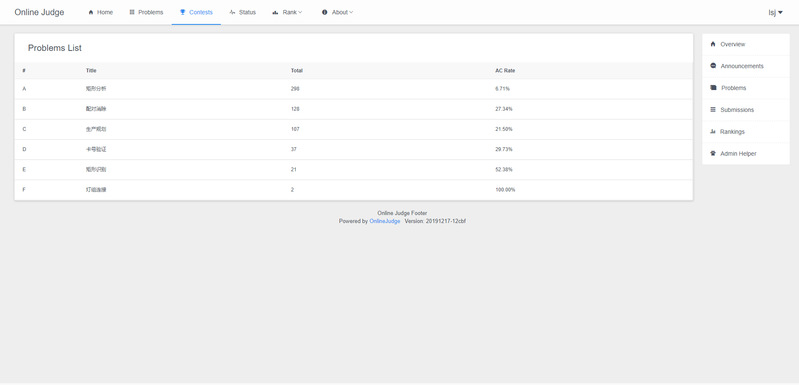Expand the About dropdown chevron
799x385 pixels.
[x=351, y=12]
